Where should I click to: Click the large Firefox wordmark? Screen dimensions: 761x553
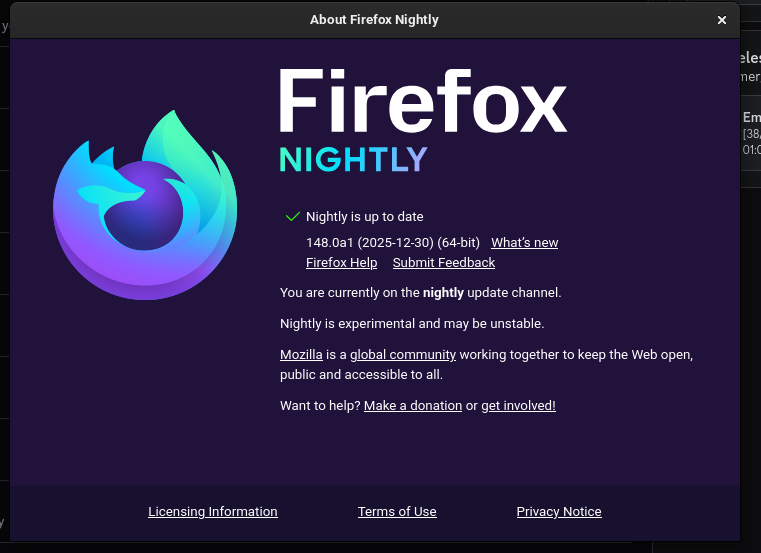[x=422, y=102]
